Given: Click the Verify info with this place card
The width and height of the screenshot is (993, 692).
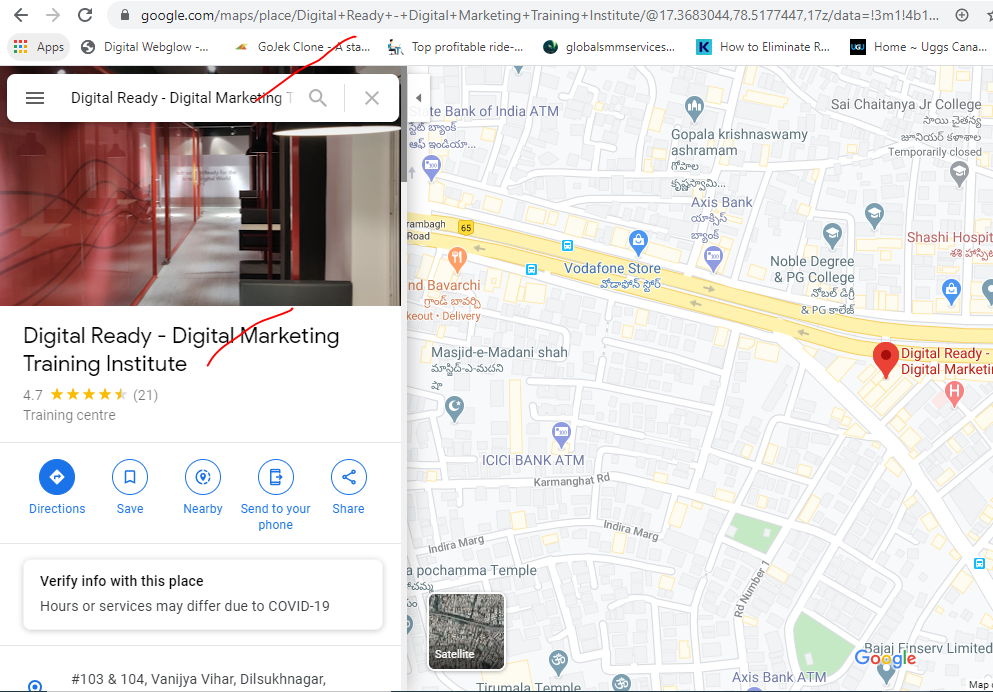Looking at the screenshot, I should click(203, 594).
